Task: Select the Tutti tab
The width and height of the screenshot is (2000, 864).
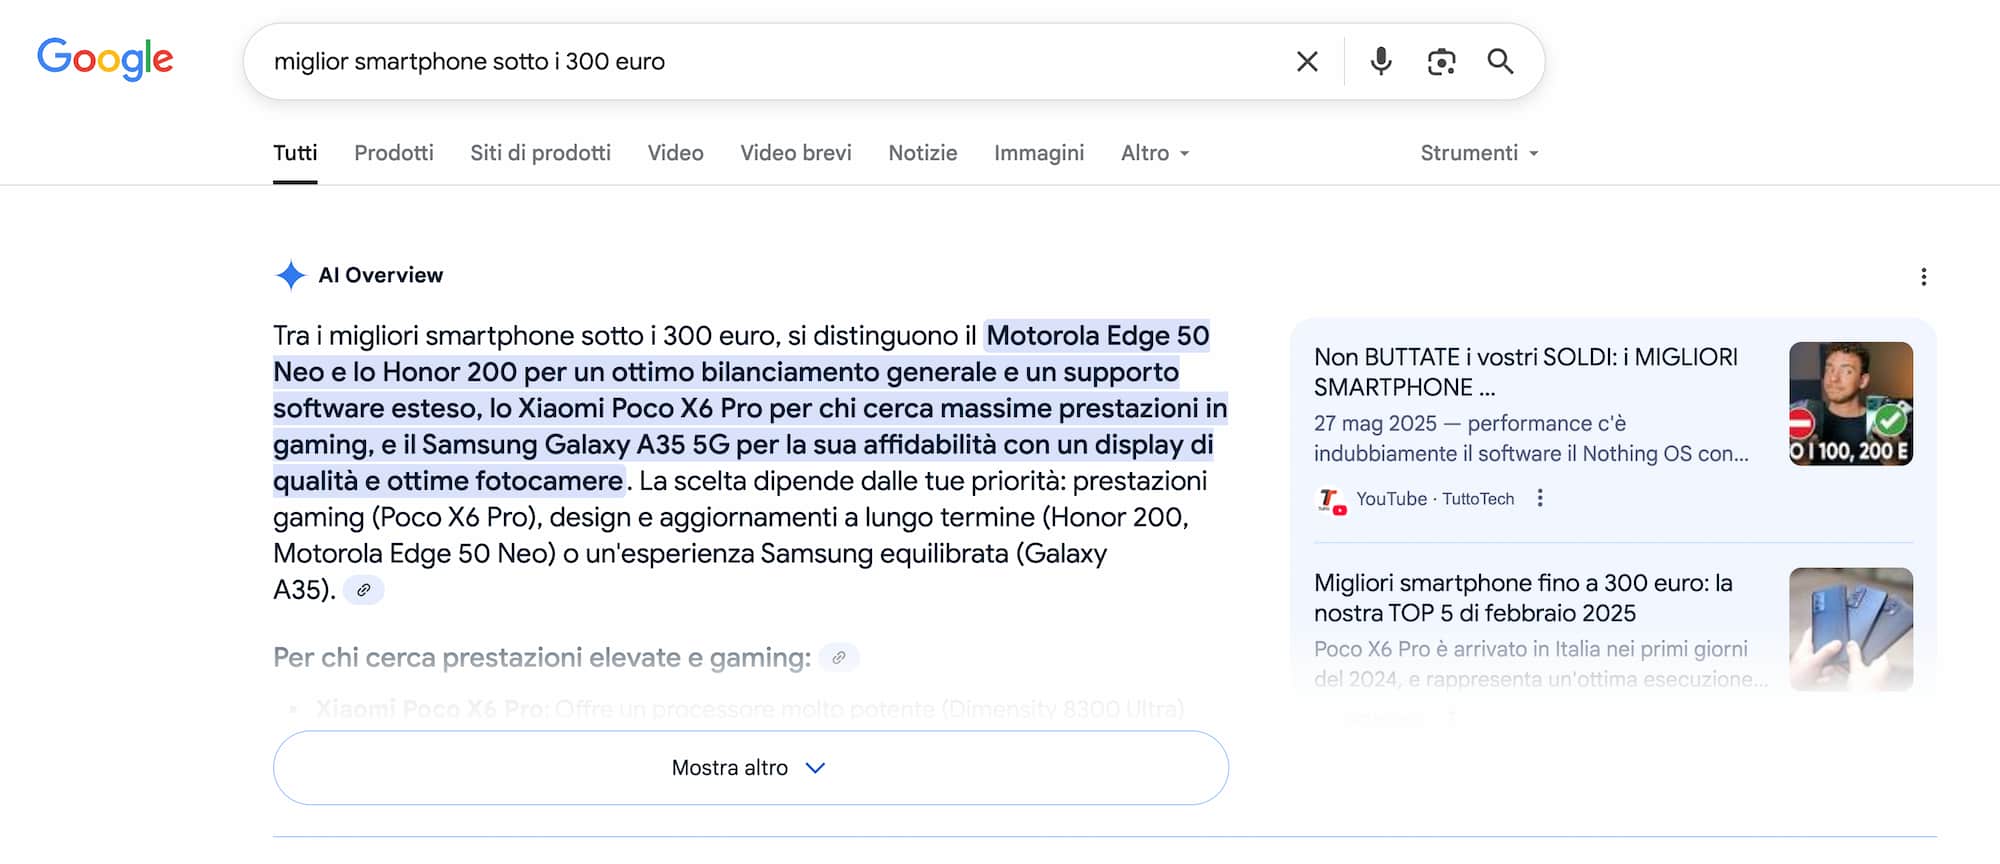Action: (x=295, y=153)
